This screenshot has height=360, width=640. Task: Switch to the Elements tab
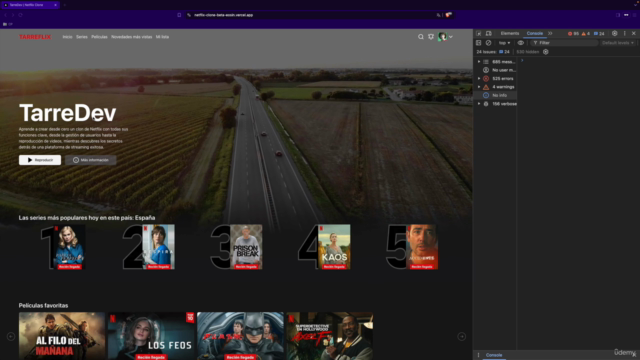pos(510,33)
